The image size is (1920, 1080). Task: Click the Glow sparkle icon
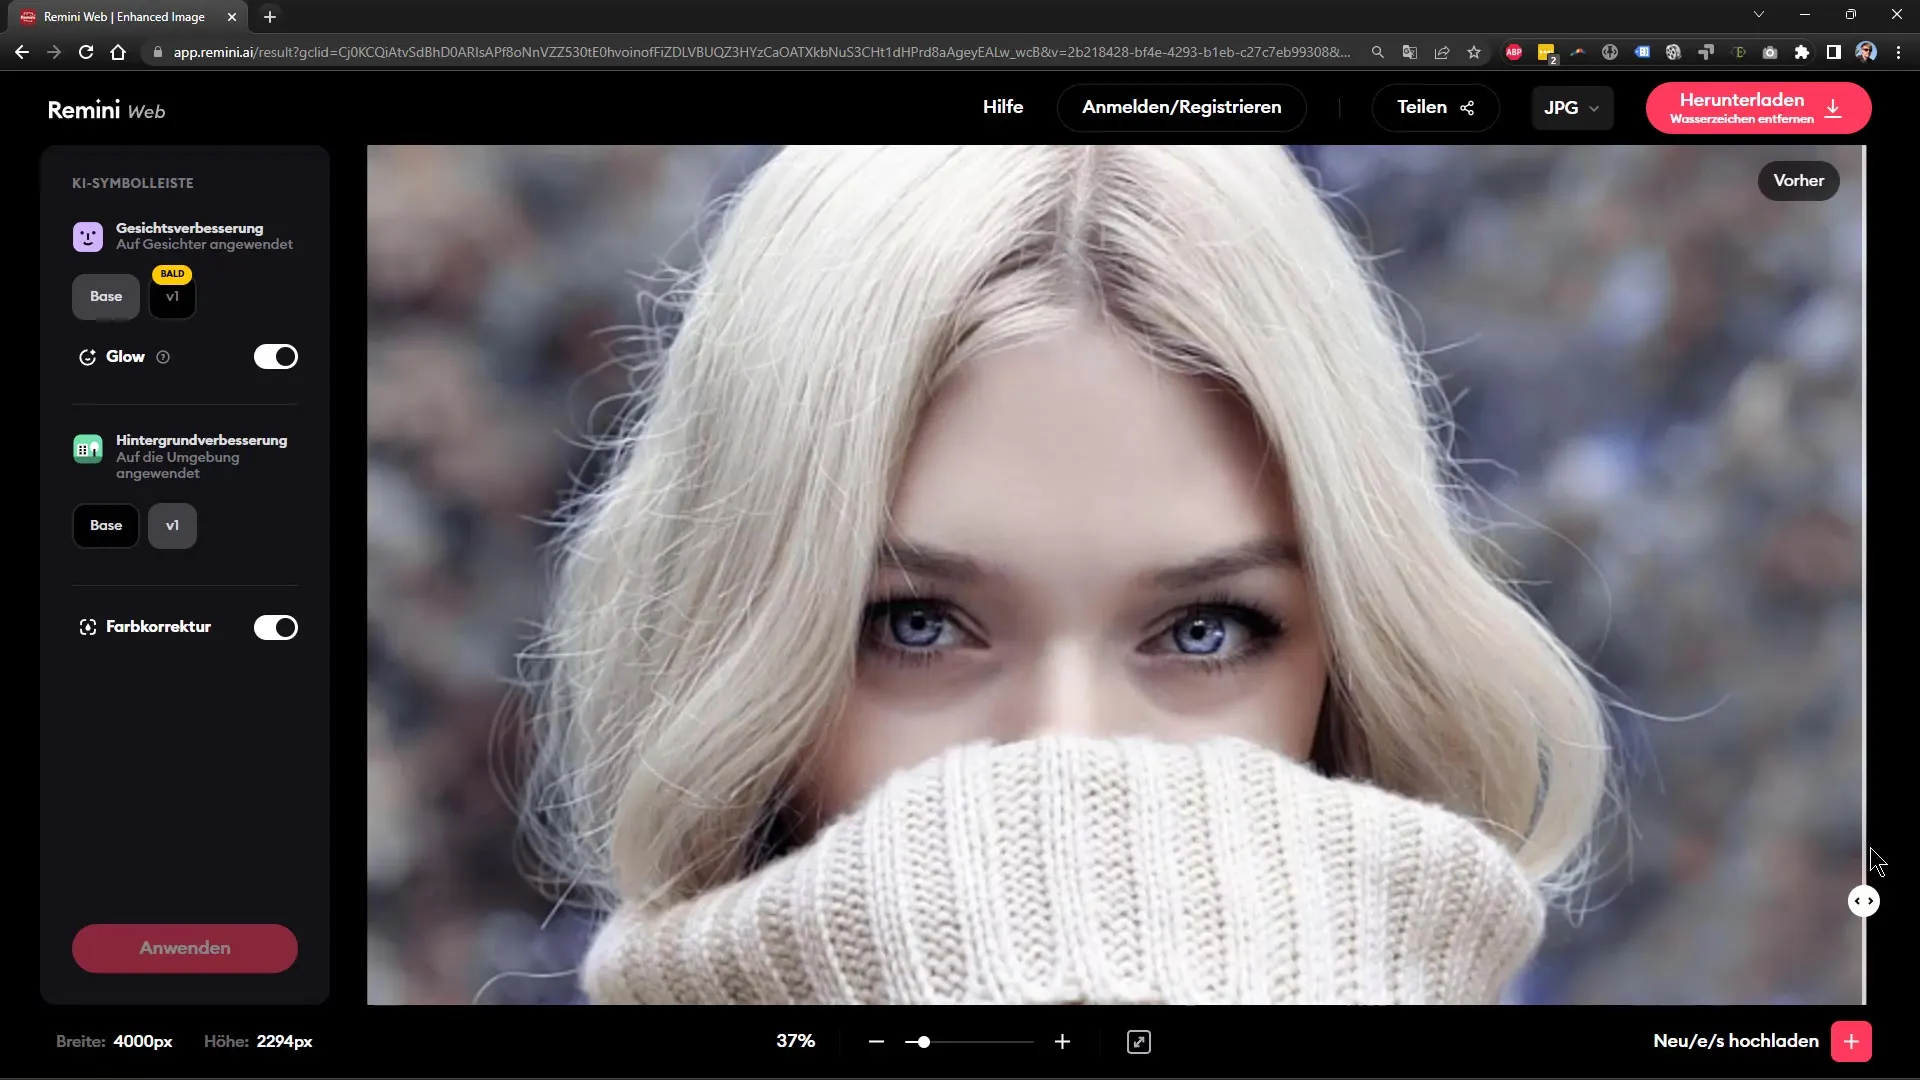(x=87, y=357)
